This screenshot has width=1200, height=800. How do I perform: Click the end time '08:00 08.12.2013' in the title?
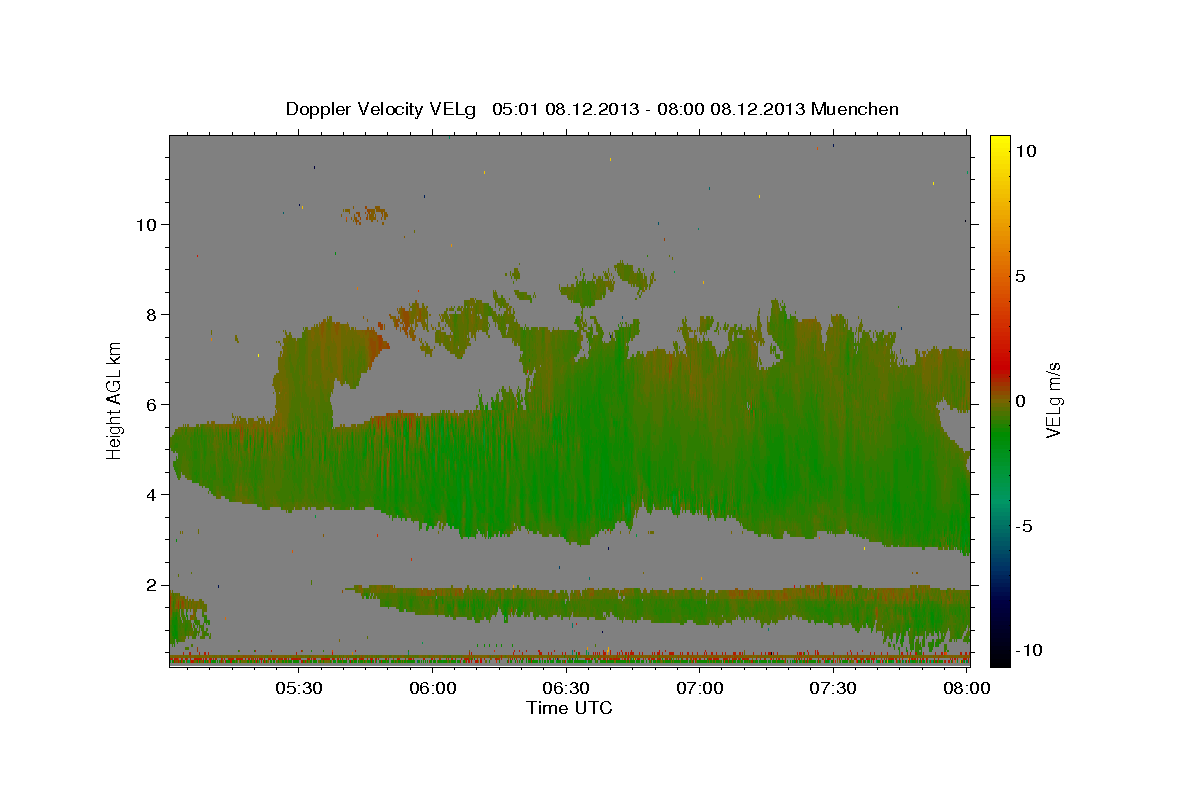pyautogui.click(x=731, y=109)
